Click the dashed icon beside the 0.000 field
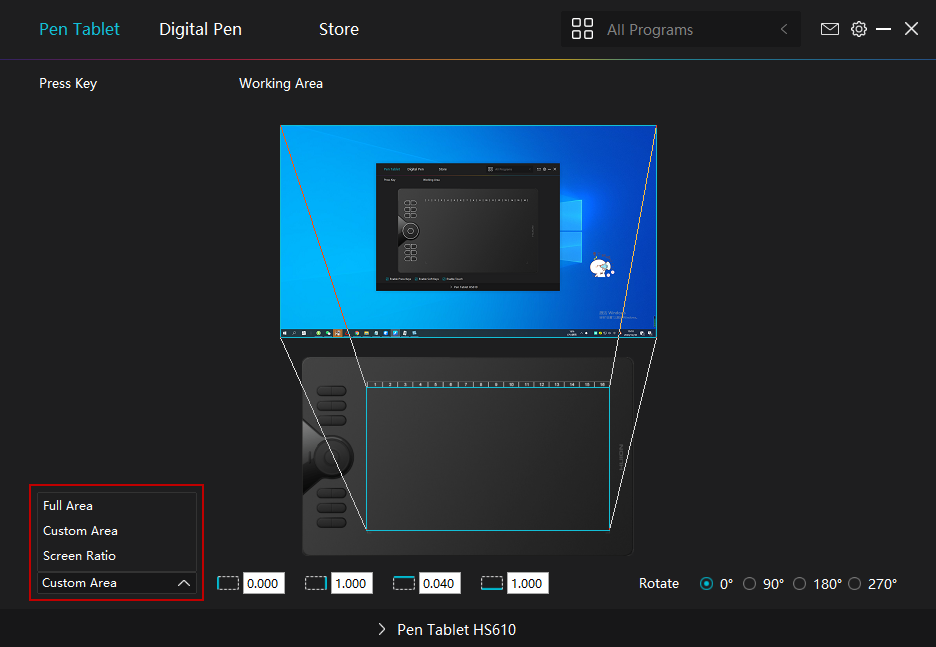This screenshot has height=647, width=936. click(228, 583)
